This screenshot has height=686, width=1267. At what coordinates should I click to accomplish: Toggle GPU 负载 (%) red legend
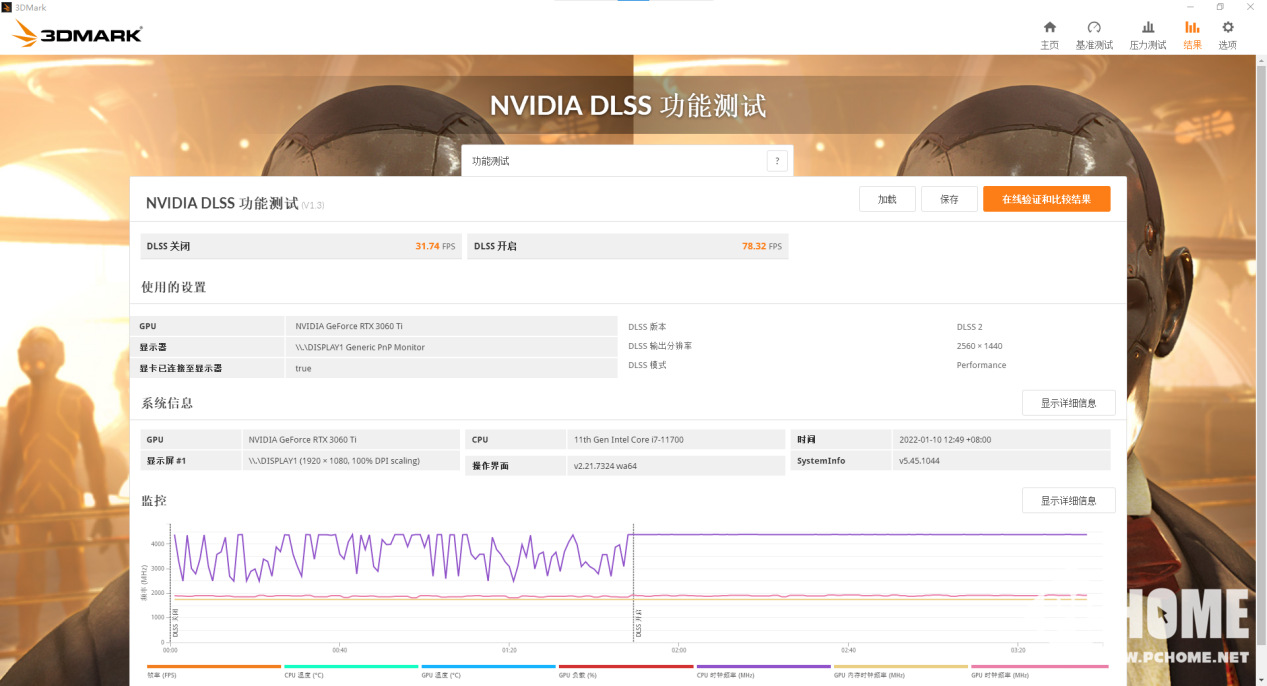[625, 671]
